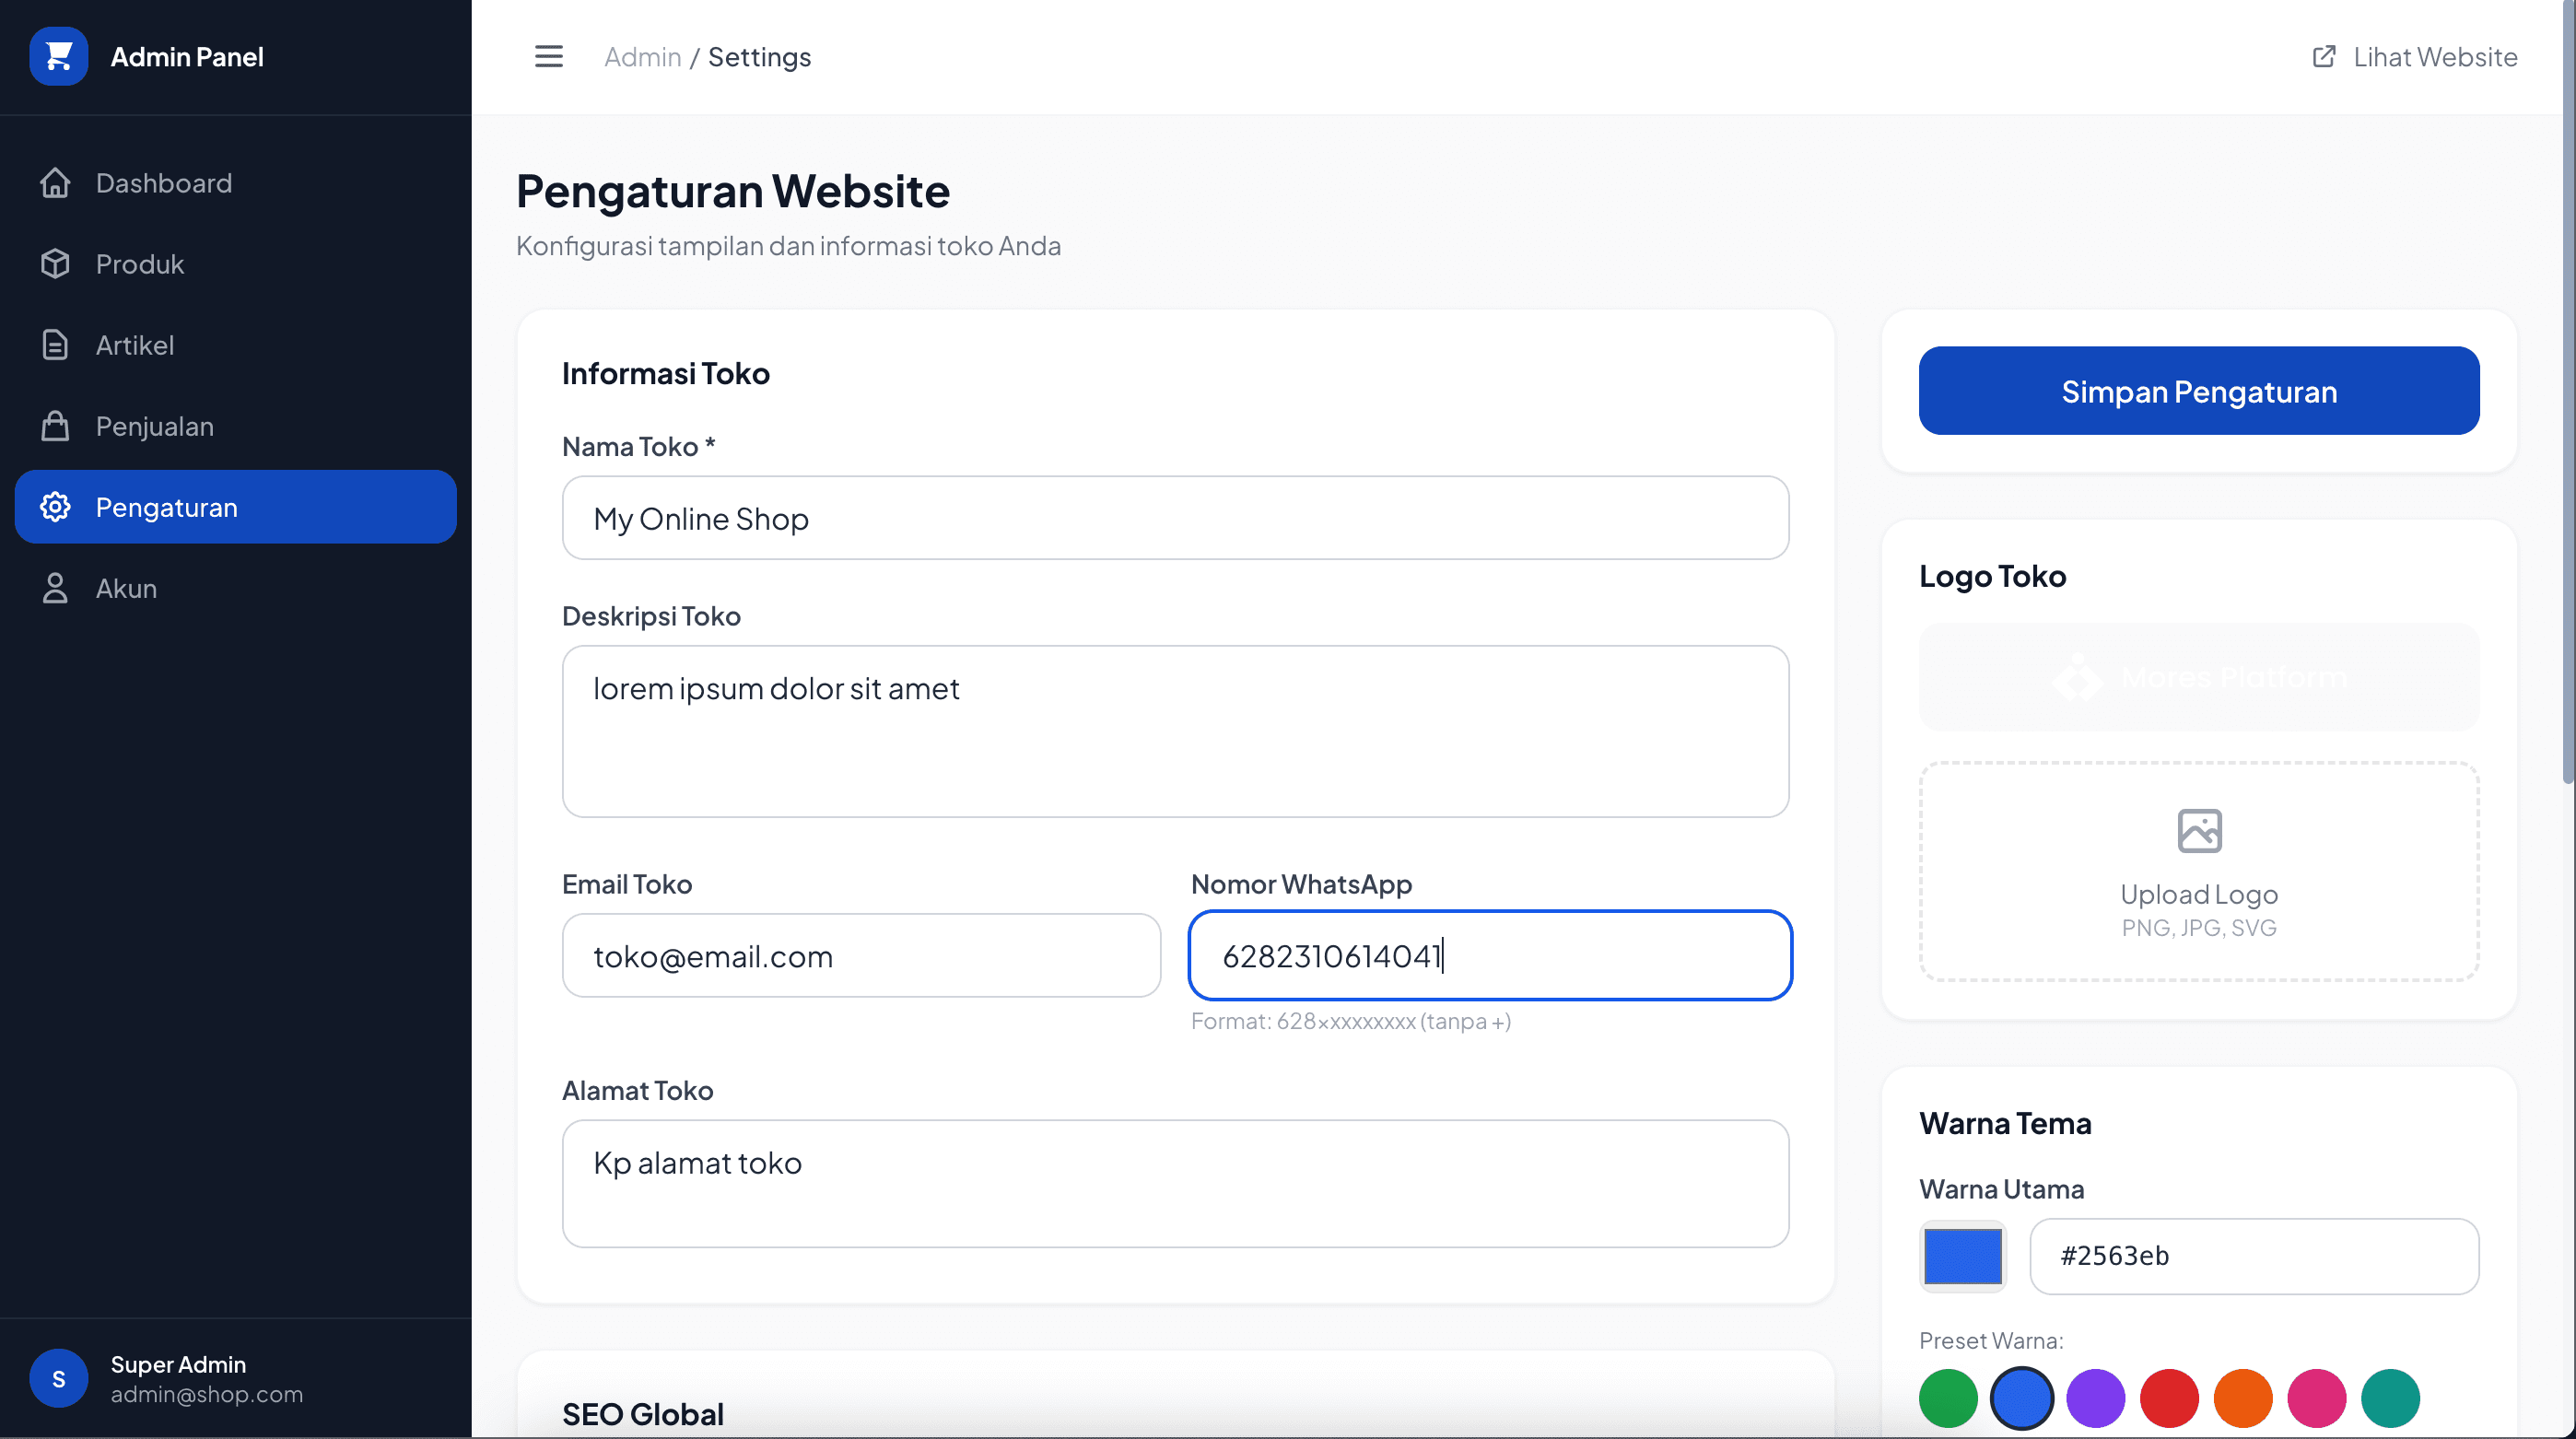Select the purple preset color

(x=2095, y=1398)
